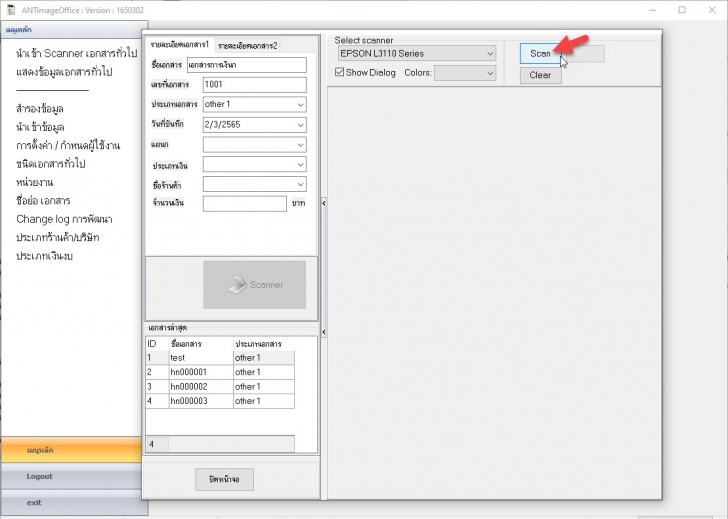Open สำรองข้อมูล menu item

pyautogui.click(x=39, y=109)
